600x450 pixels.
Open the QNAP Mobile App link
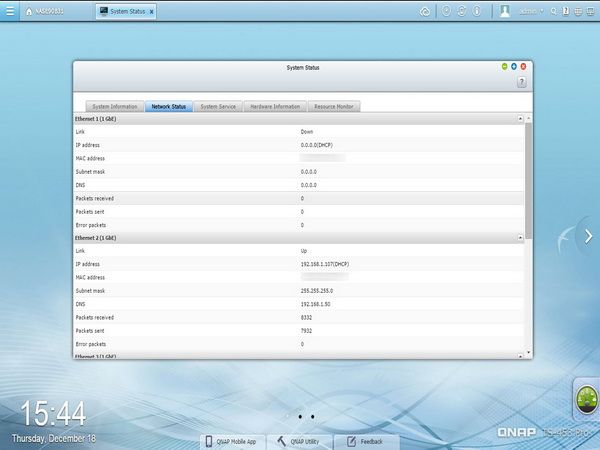tap(232, 442)
